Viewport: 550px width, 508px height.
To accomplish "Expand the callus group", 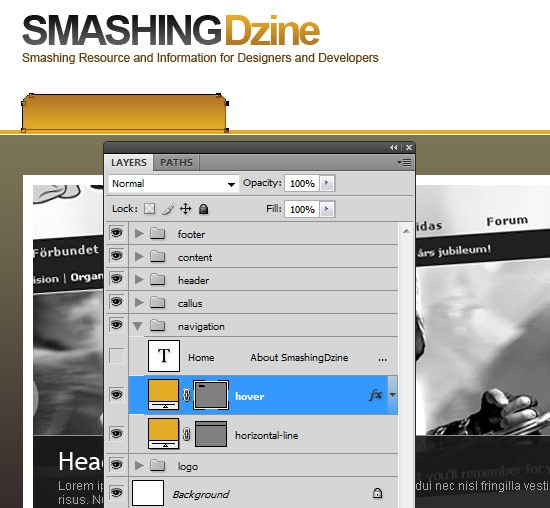I will tap(139, 302).
